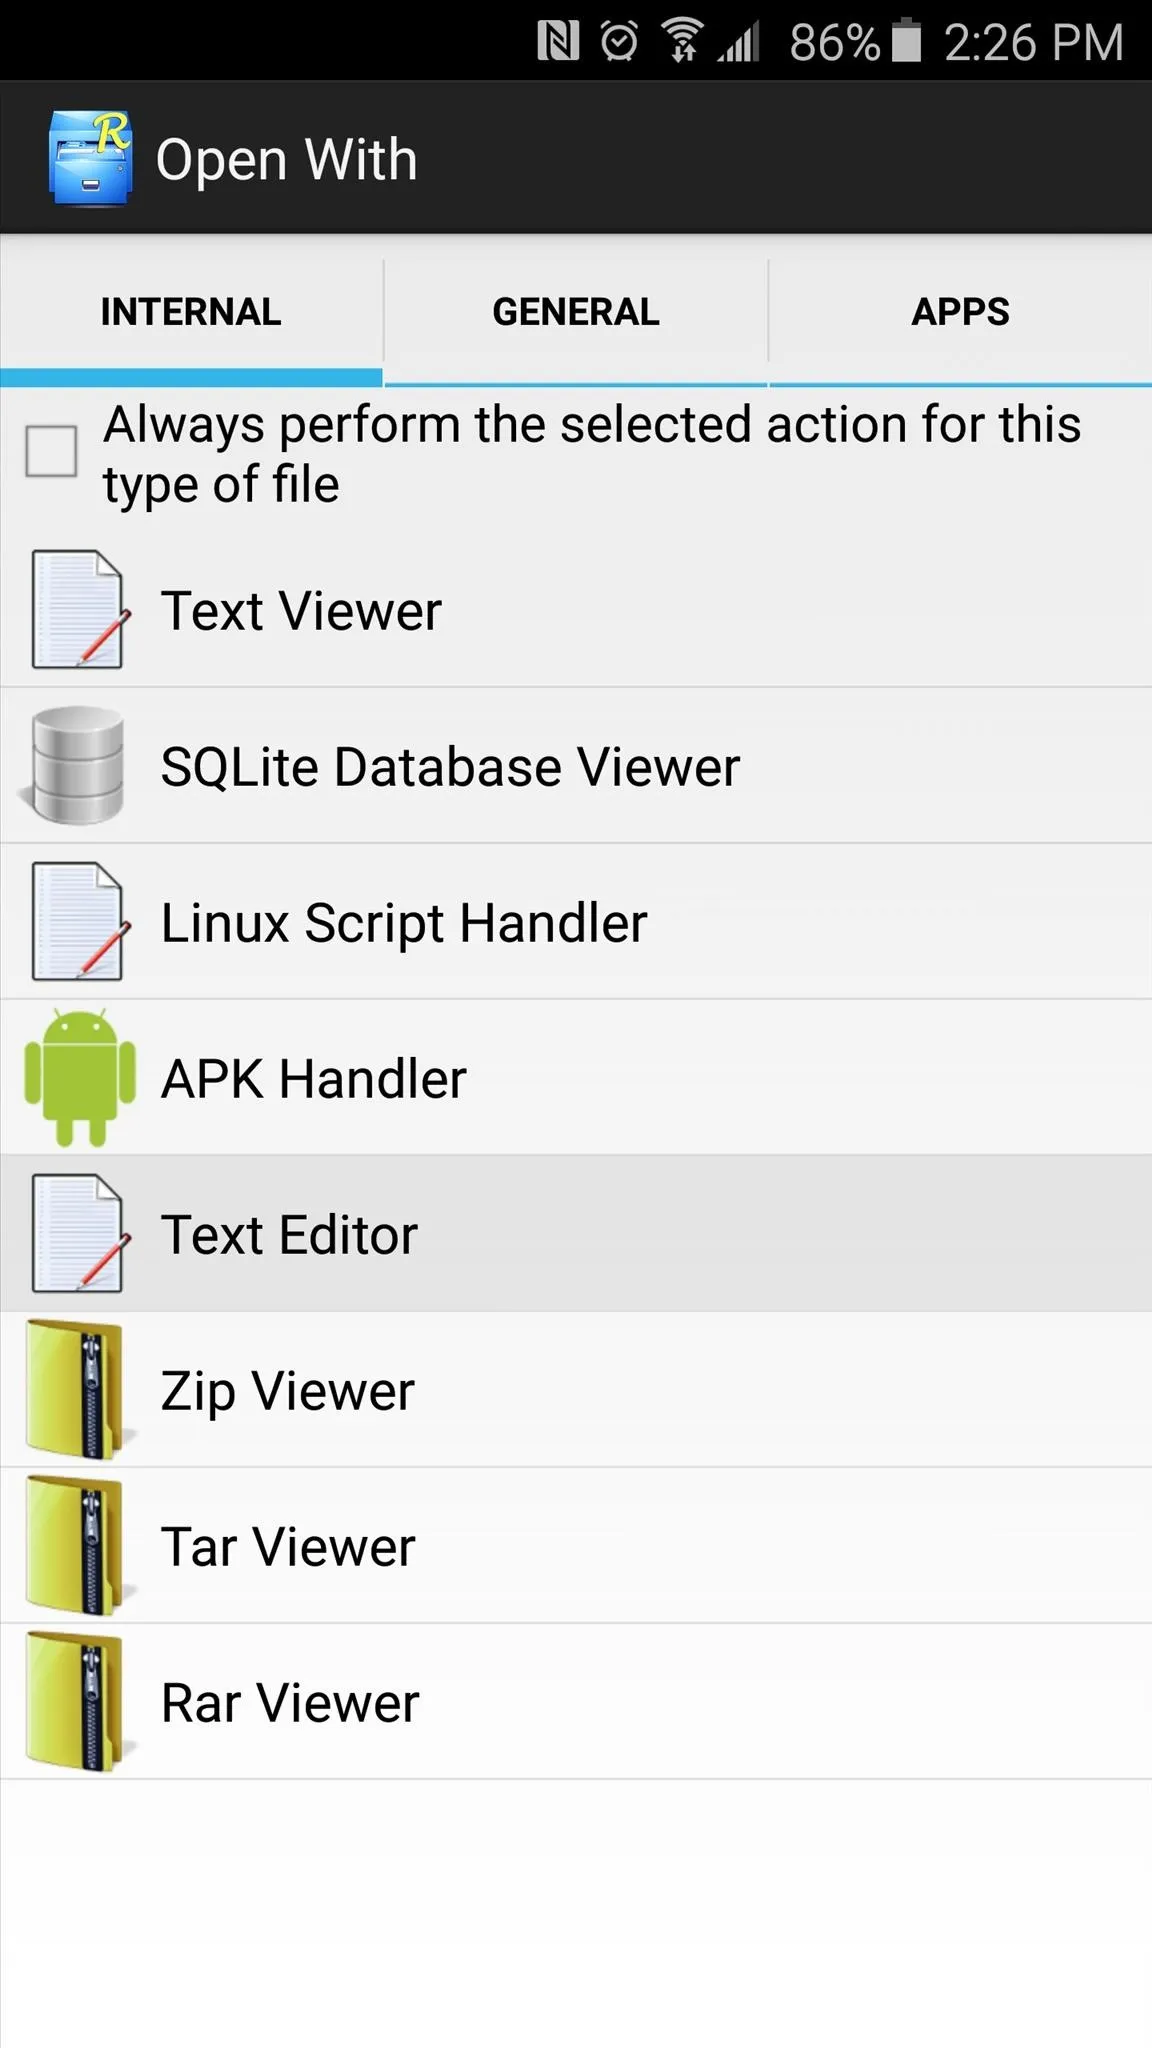This screenshot has height=2048, width=1152.
Task: Open file with SQLite Database Viewer
Action: click(576, 766)
